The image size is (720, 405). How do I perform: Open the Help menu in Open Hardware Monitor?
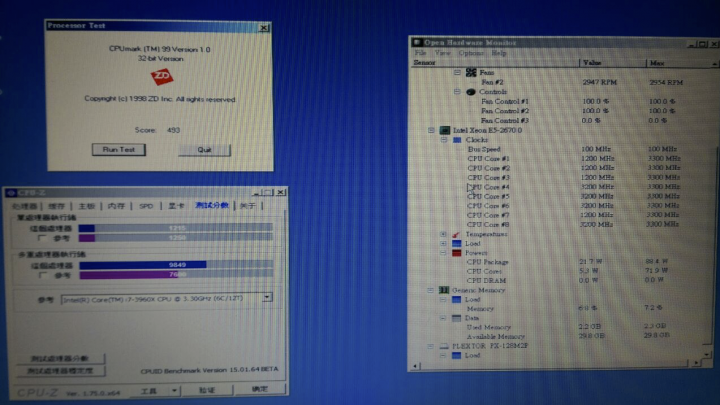coord(499,53)
